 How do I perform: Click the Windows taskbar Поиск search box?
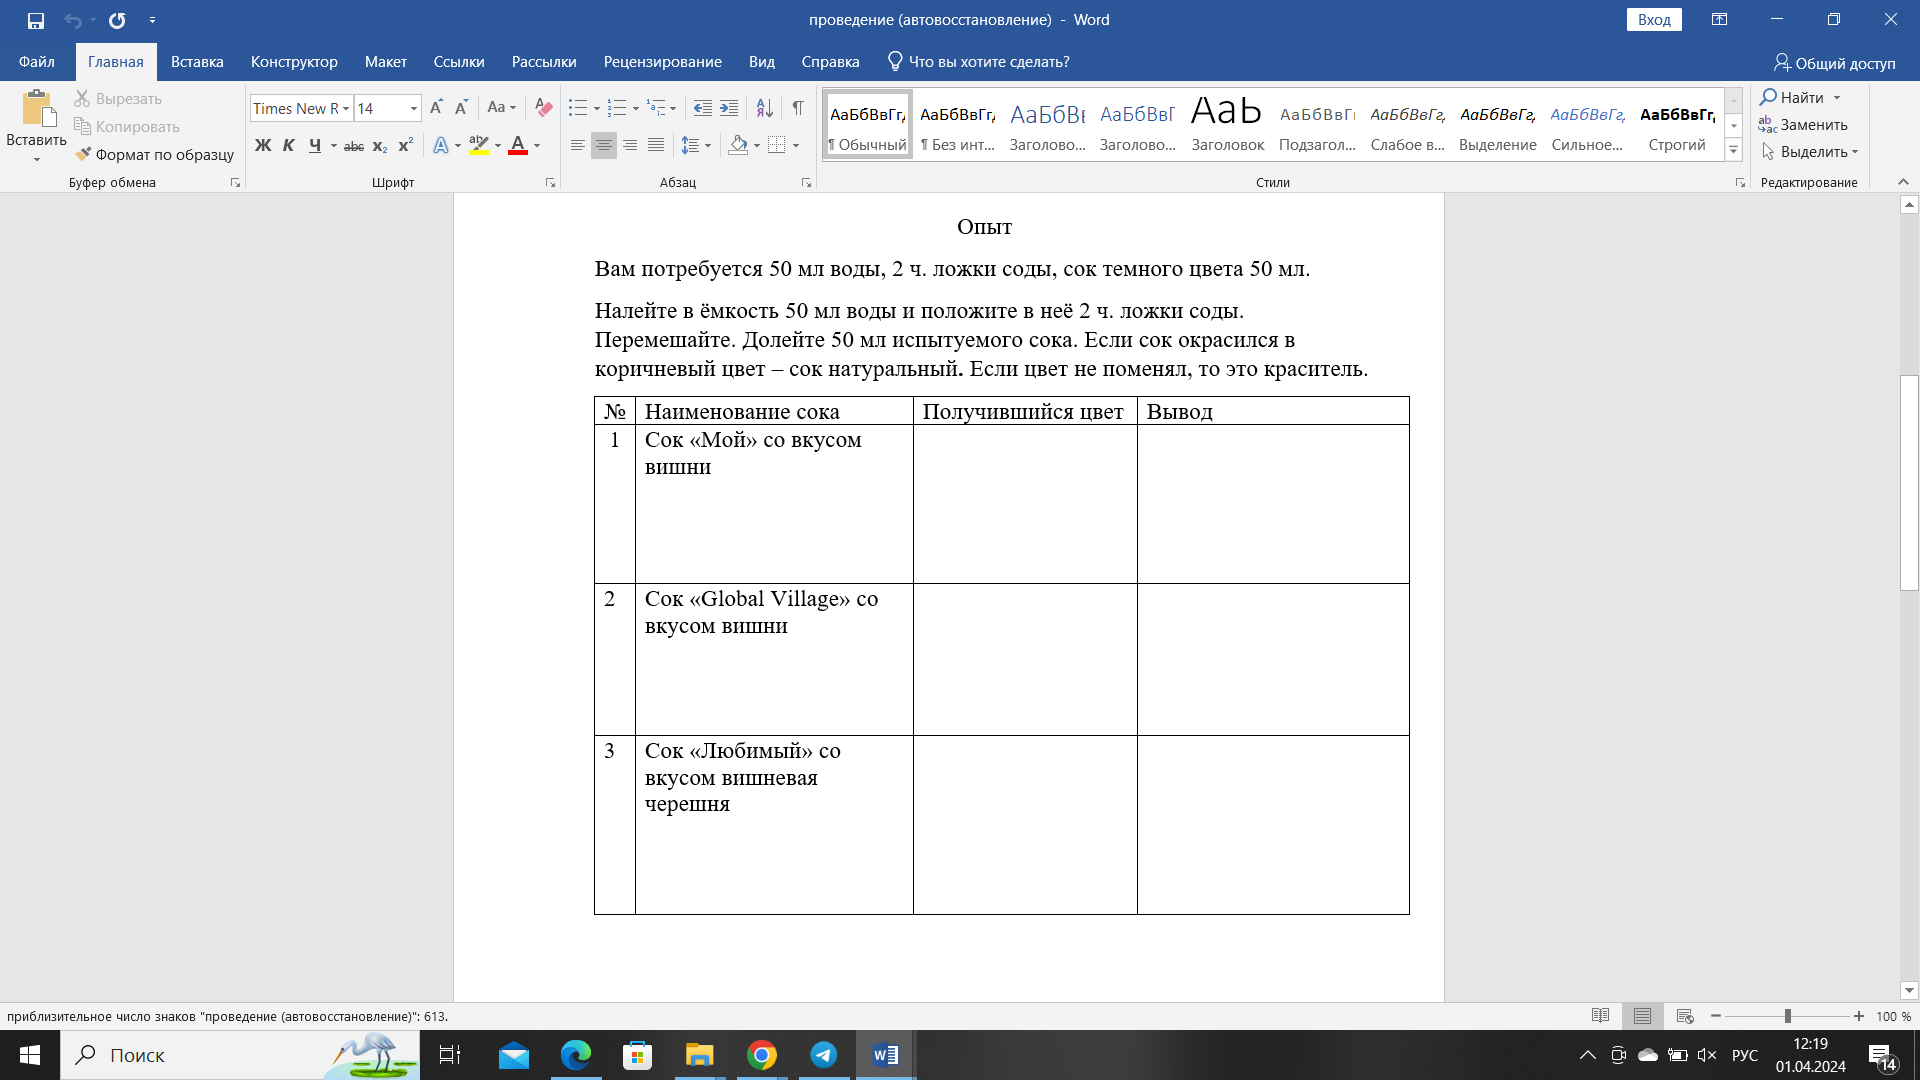(240, 1055)
